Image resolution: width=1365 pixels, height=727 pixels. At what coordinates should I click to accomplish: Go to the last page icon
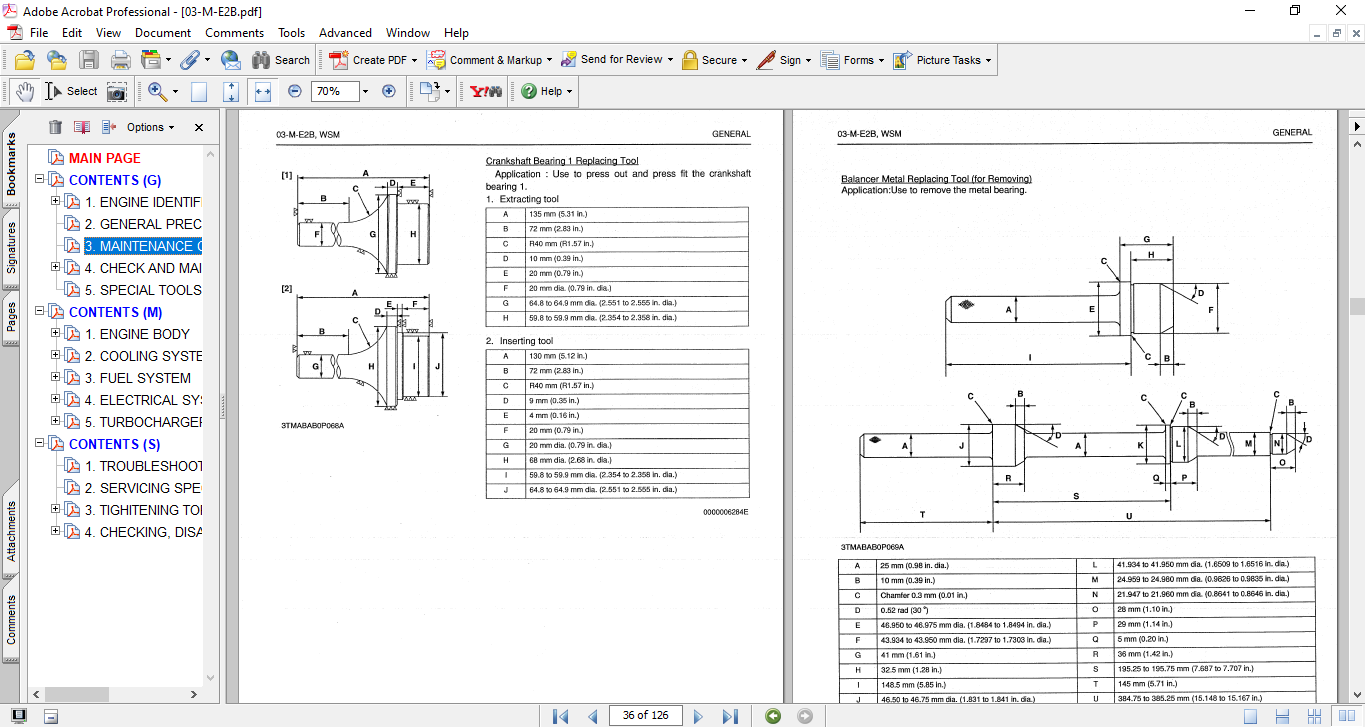coord(730,716)
